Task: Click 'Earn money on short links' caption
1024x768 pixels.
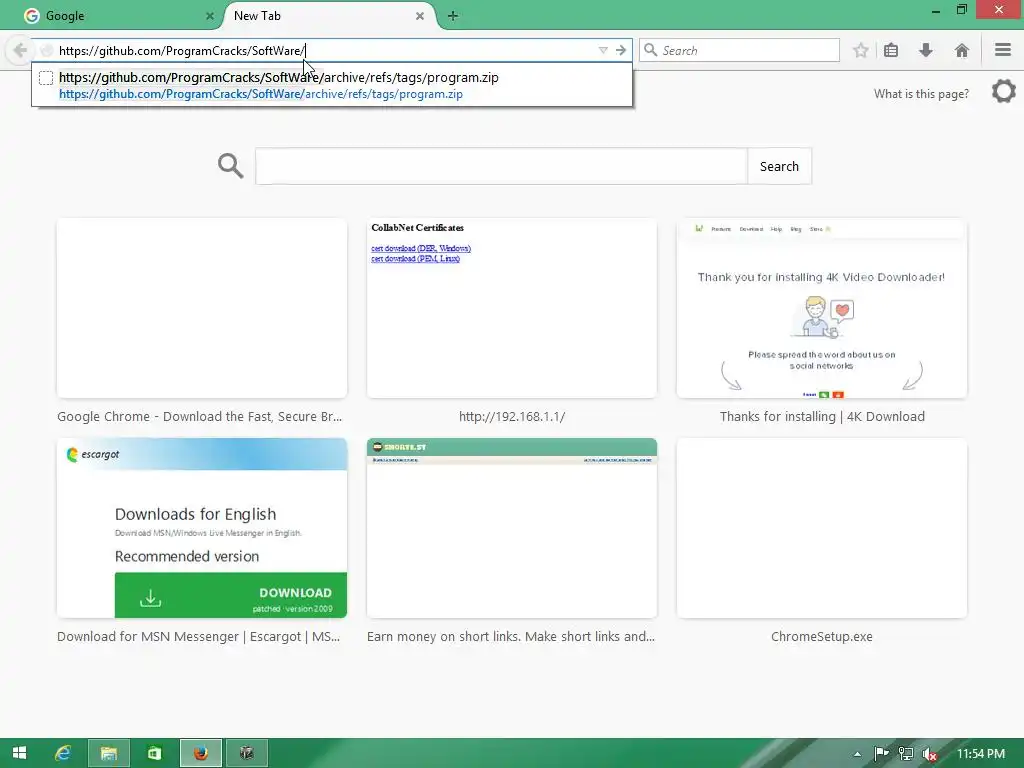Action: click(511, 637)
